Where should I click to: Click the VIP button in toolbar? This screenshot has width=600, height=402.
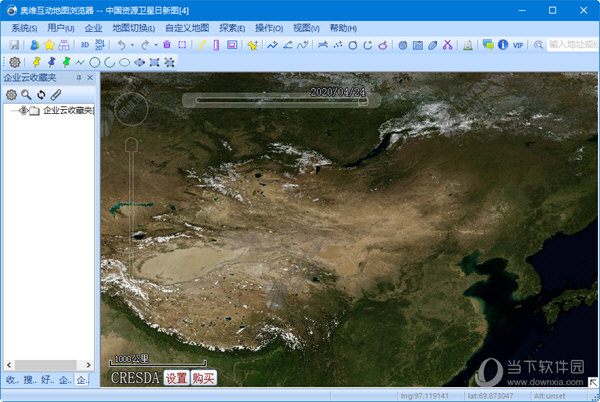[x=518, y=45]
